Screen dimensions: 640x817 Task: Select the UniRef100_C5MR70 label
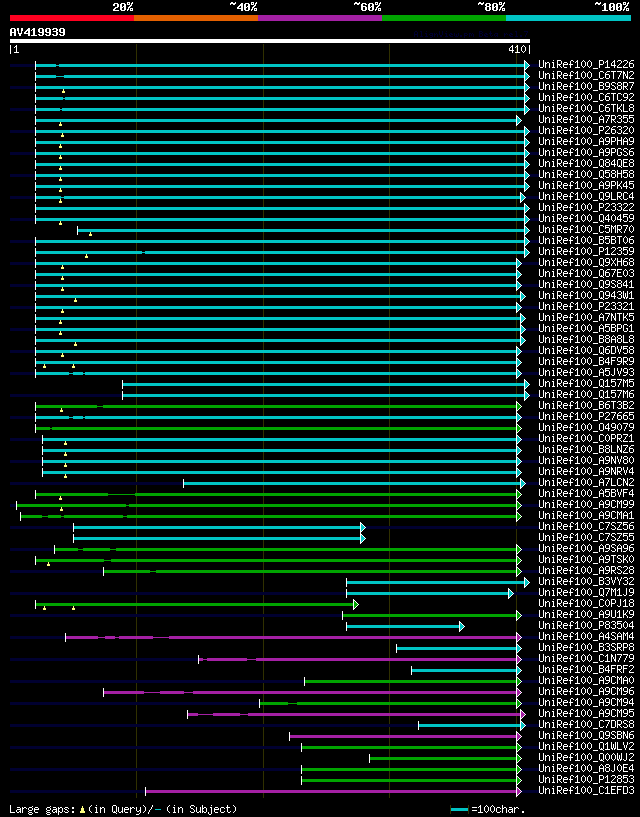(586, 229)
